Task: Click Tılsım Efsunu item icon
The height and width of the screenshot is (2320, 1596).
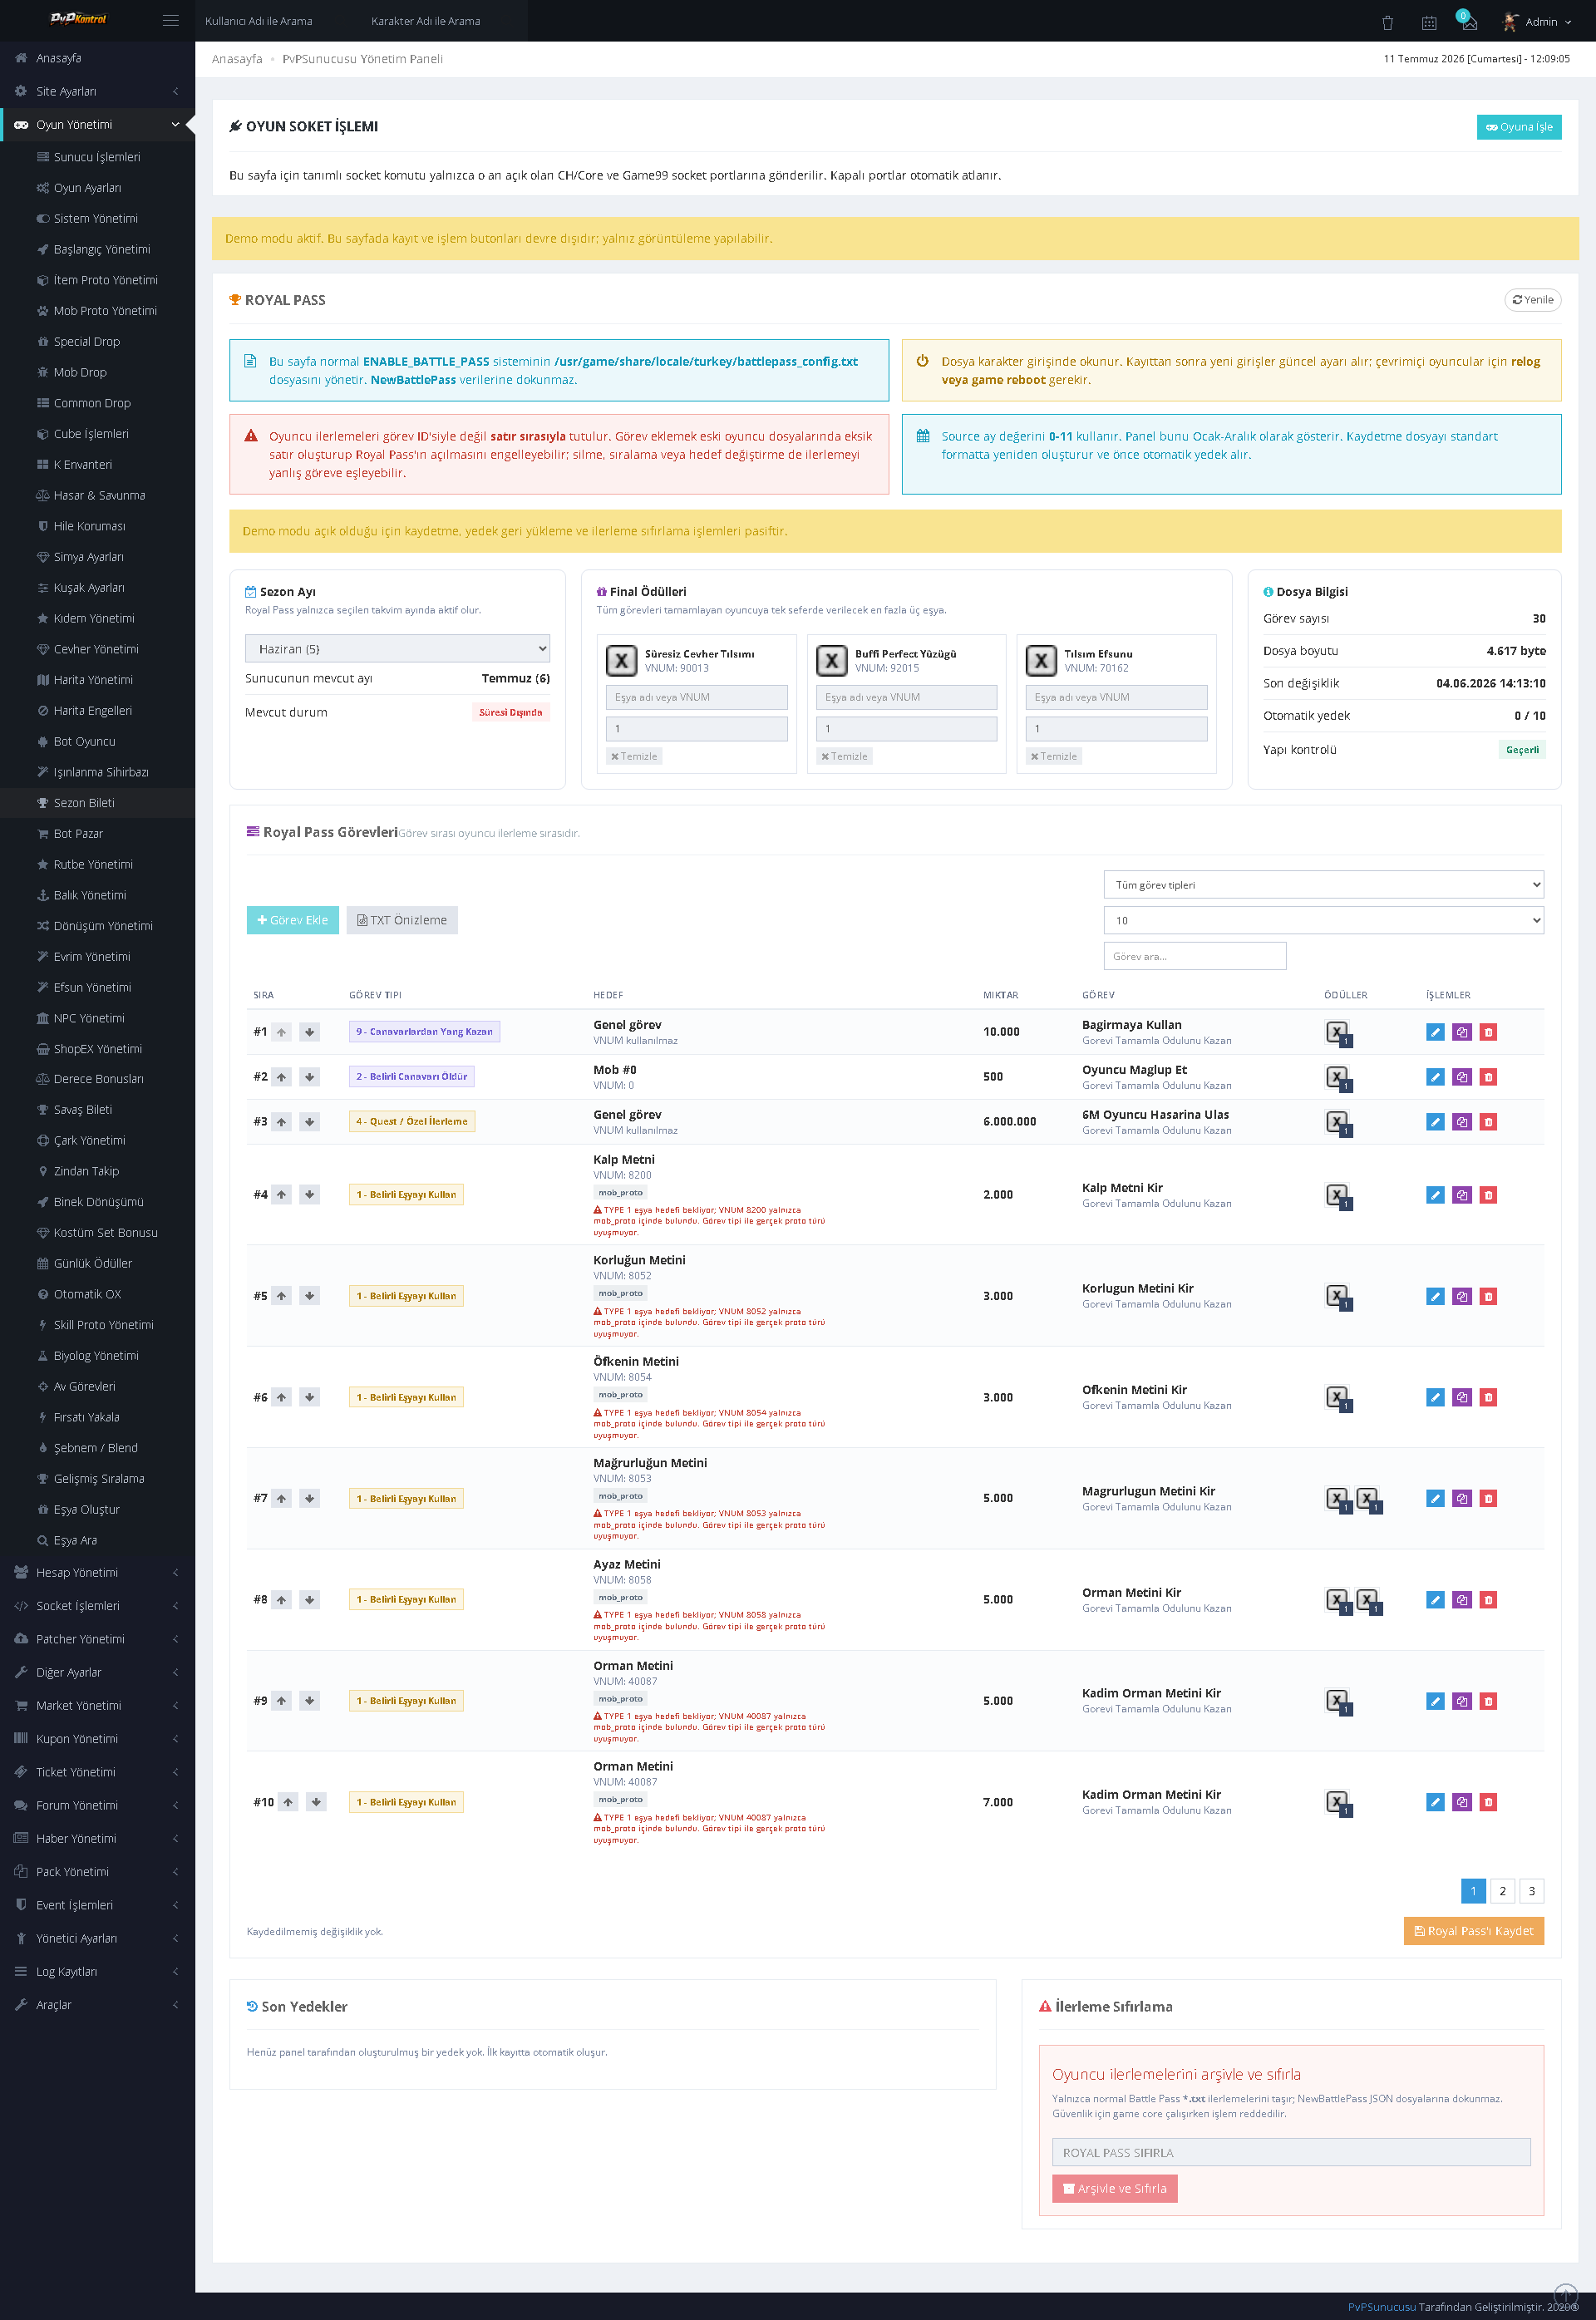Action: coord(1041,660)
